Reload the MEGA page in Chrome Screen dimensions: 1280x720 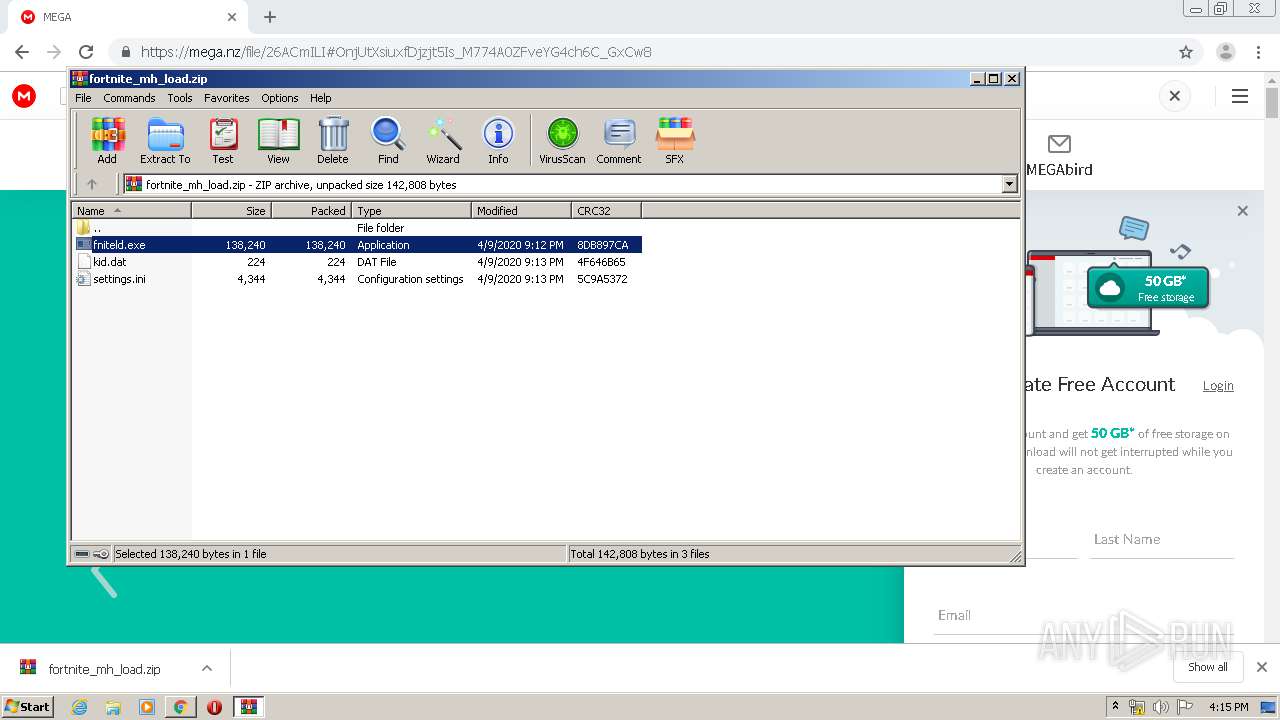click(86, 52)
